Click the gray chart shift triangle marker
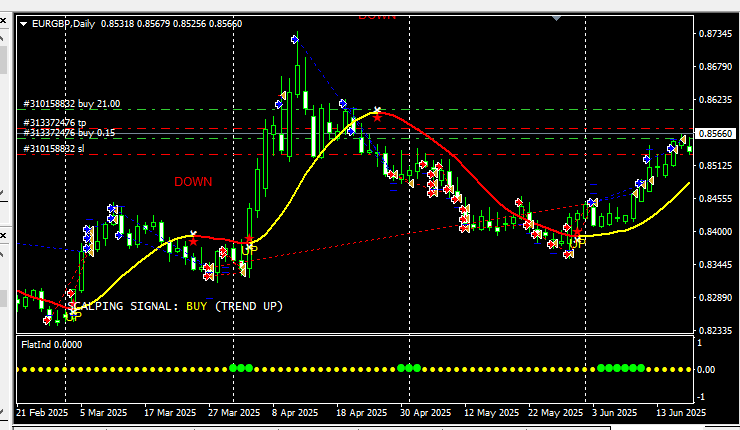Image resolution: width=740 pixels, height=430 pixels. (556, 18)
